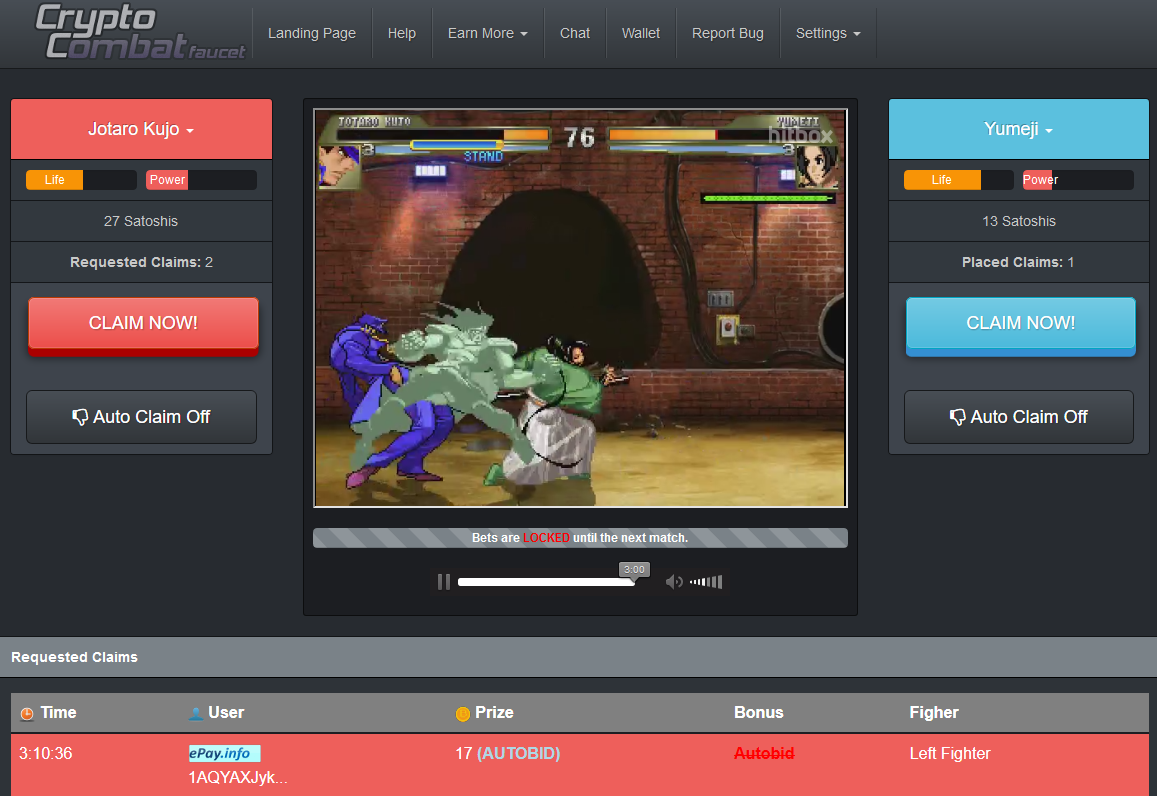Screen dimensions: 1157x796
Task: Click the blue CLAIM NOW! button
Action: coord(1020,326)
